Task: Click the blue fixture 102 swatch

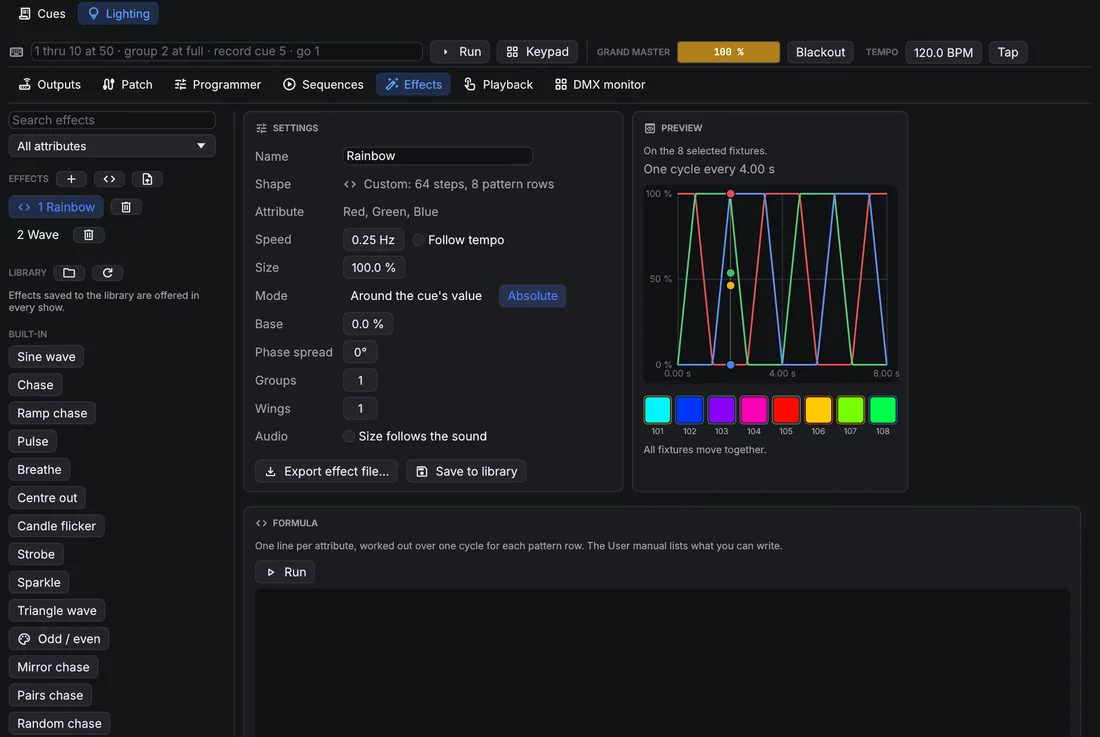Action: click(690, 410)
